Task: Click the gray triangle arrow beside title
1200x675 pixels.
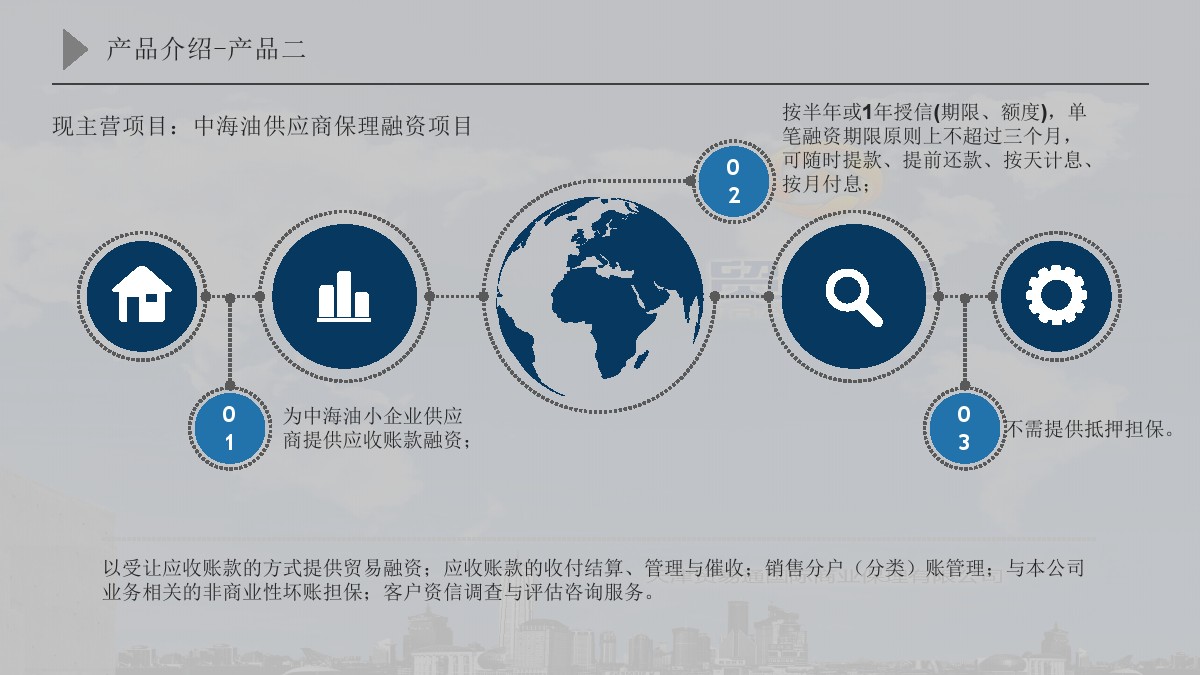Action: coord(76,49)
